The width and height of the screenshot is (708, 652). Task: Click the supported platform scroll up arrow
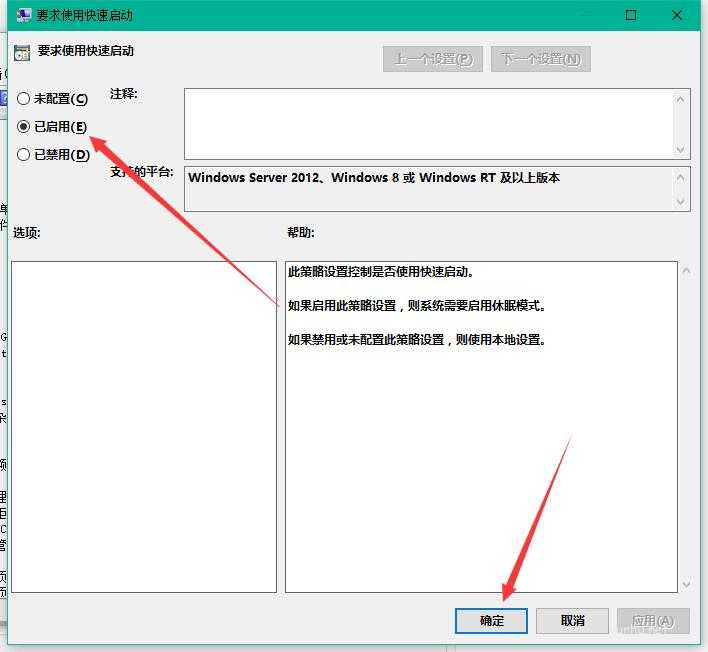click(680, 177)
